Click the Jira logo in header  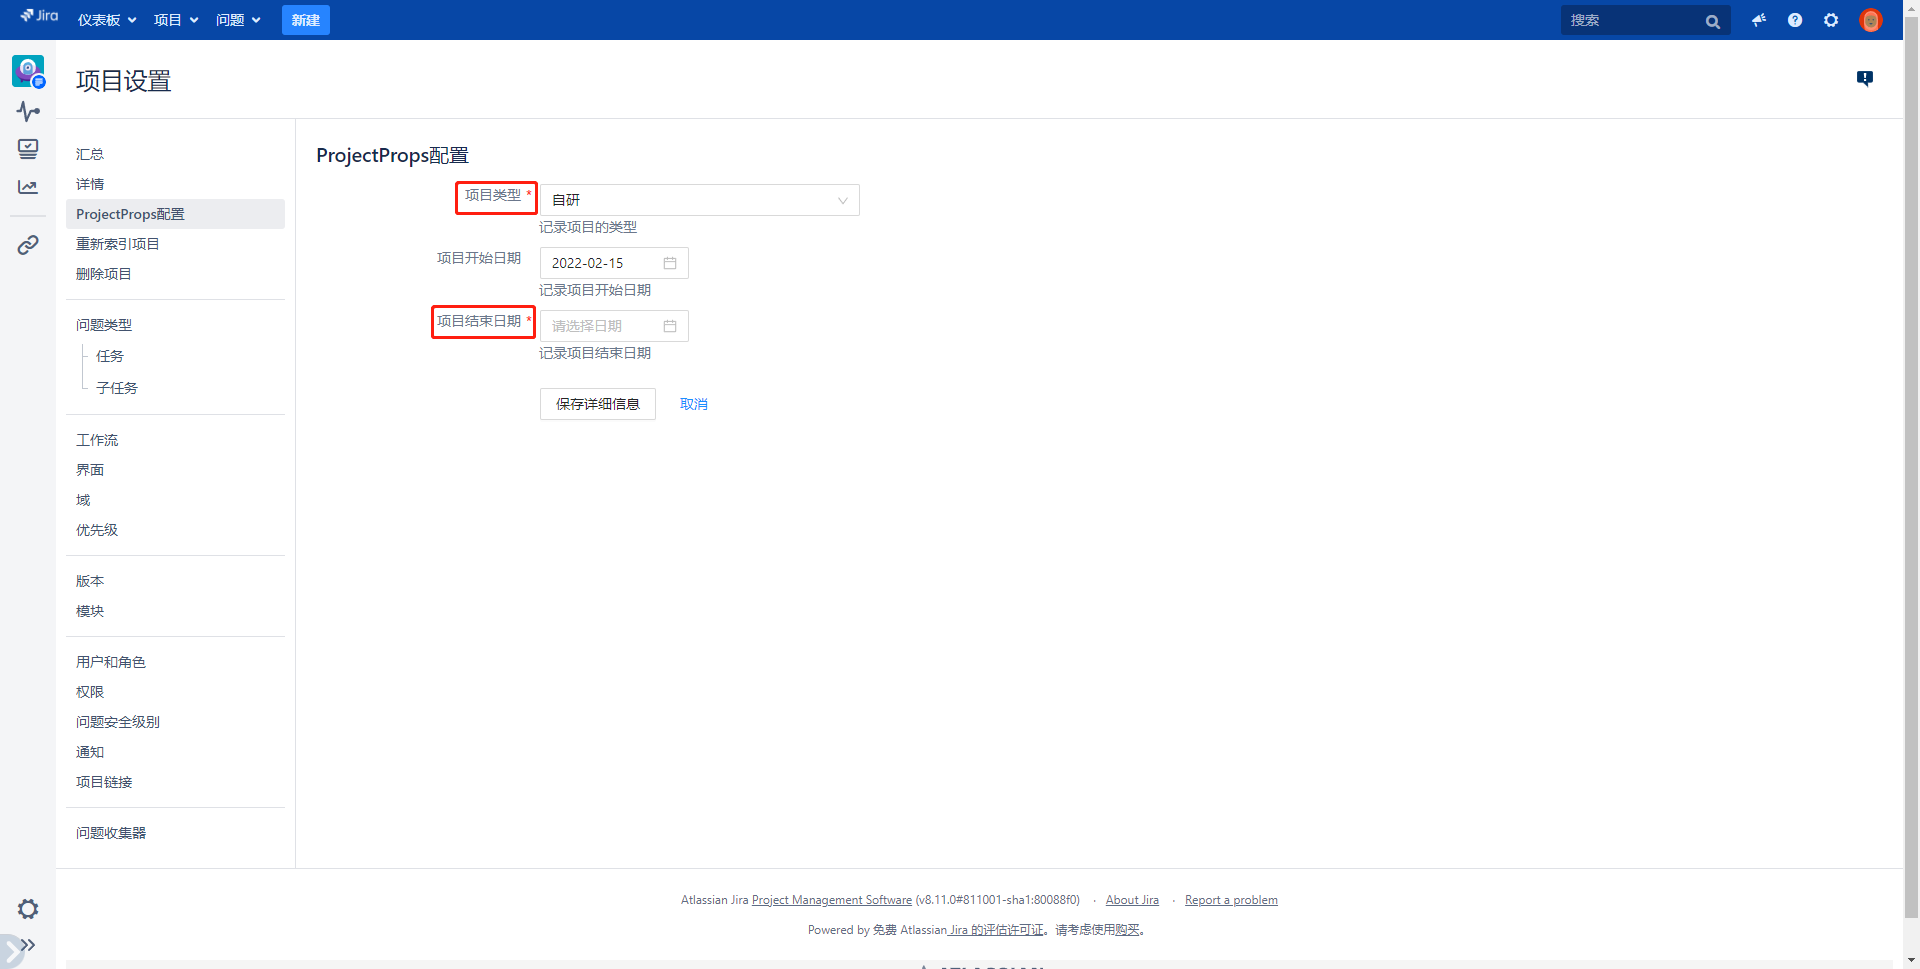[x=40, y=16]
